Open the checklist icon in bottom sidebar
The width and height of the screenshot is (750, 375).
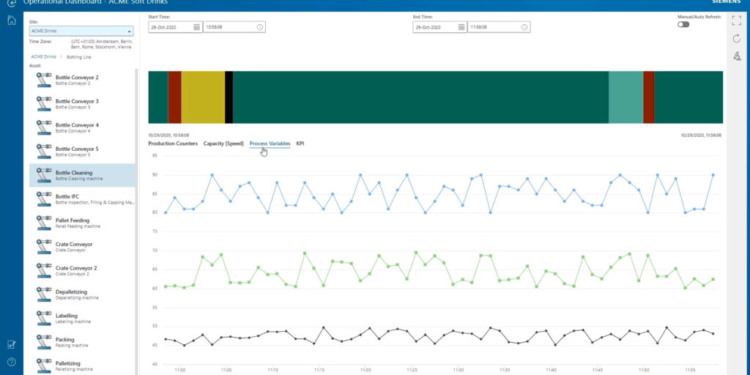tap(12, 344)
